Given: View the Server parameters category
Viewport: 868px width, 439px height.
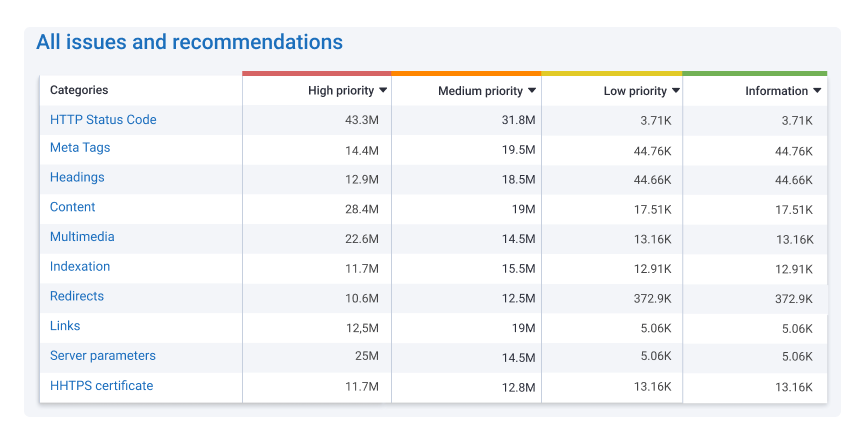Looking at the screenshot, I should 103,356.
